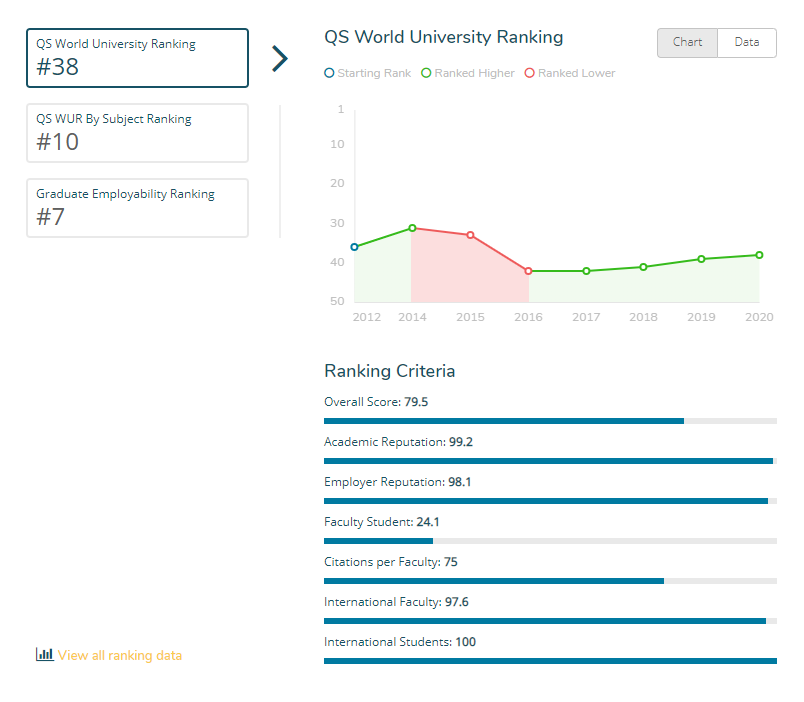Click the Employer Reputation progress bar

[550, 501]
